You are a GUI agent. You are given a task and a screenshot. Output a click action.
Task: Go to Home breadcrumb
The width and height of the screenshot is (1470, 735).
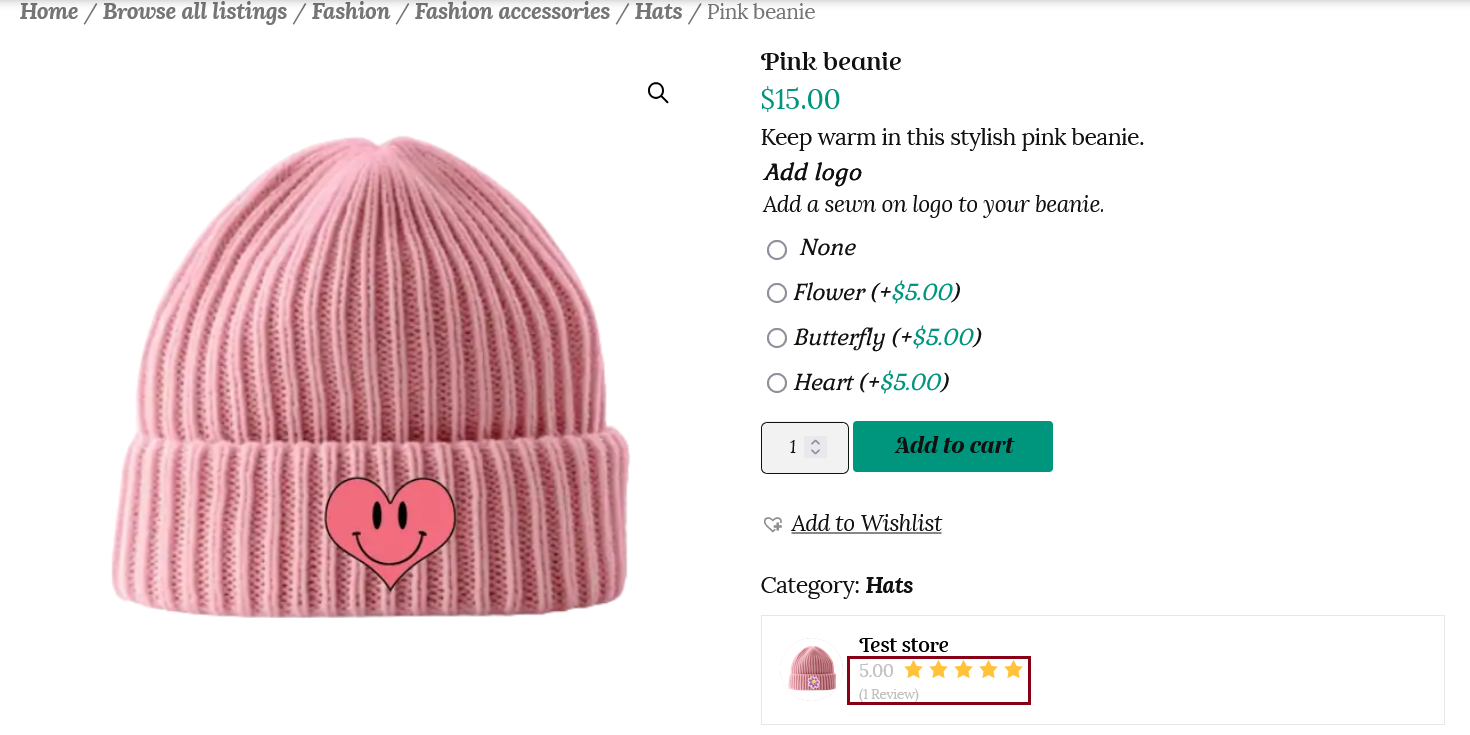pos(49,12)
